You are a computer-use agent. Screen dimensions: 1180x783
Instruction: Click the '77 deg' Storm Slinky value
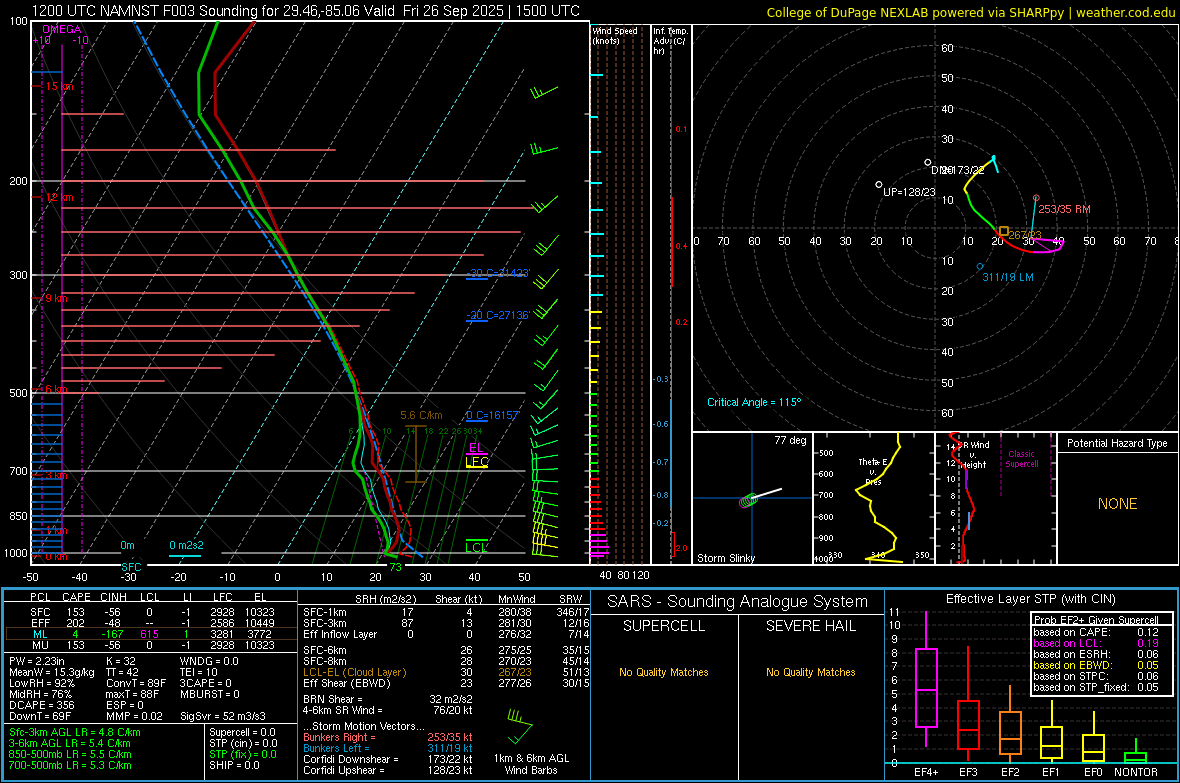point(790,440)
